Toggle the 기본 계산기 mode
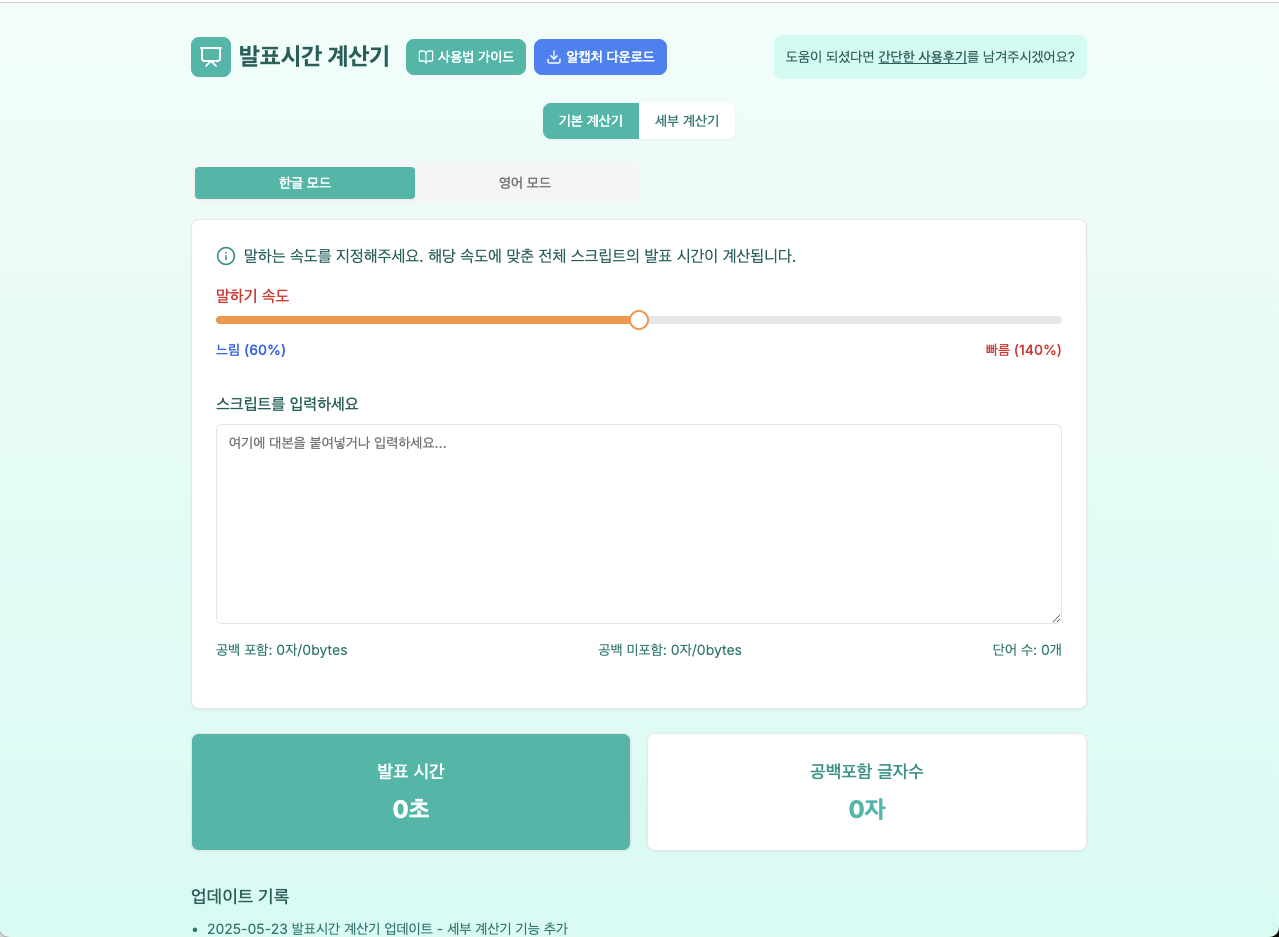This screenshot has height=937, width=1279. pyautogui.click(x=590, y=120)
